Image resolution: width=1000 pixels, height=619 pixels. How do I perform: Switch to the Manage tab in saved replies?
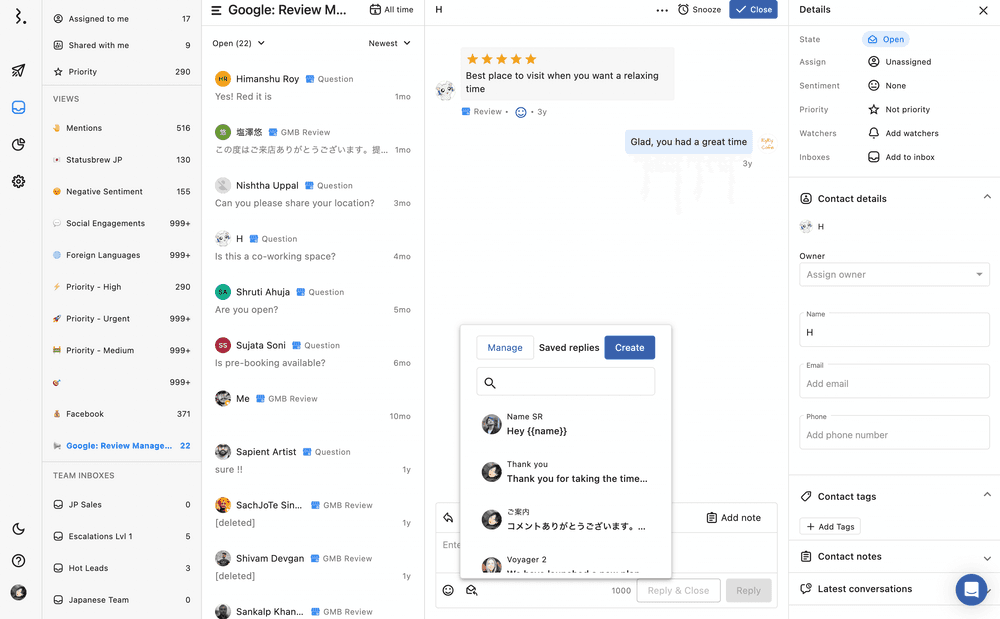coord(505,348)
